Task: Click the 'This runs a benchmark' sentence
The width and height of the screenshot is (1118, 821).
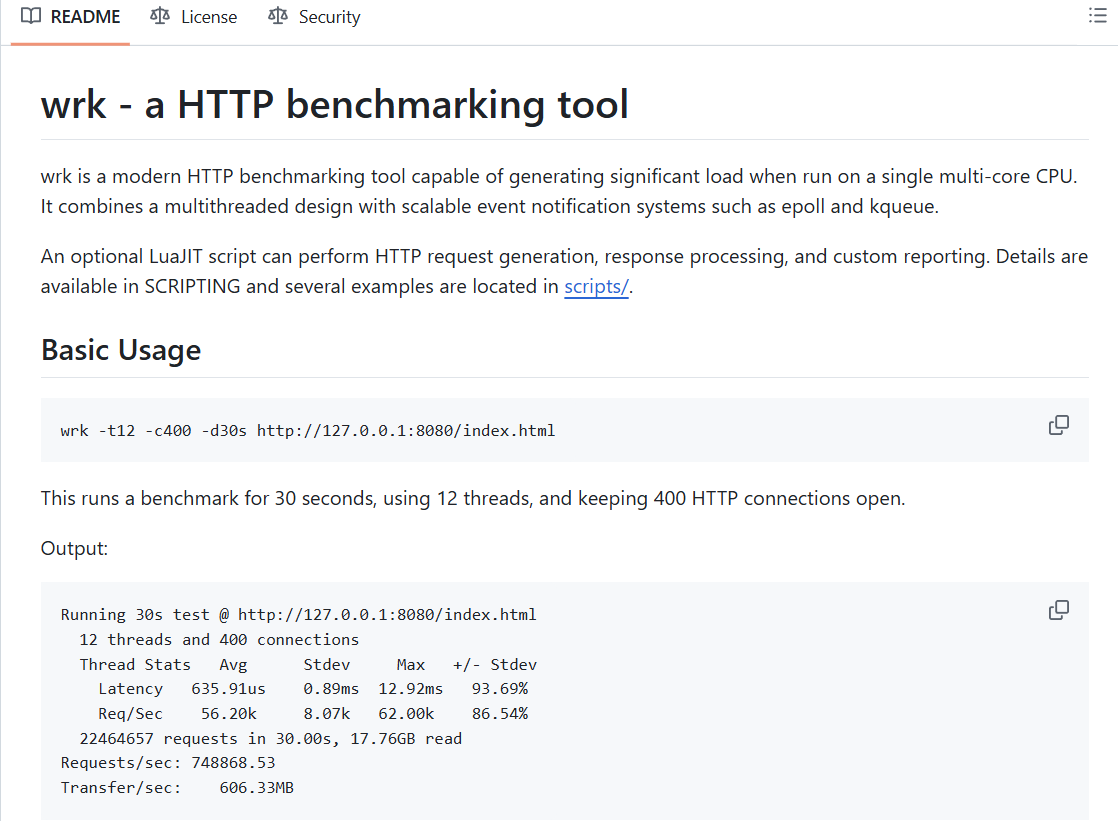Action: [x=472, y=498]
